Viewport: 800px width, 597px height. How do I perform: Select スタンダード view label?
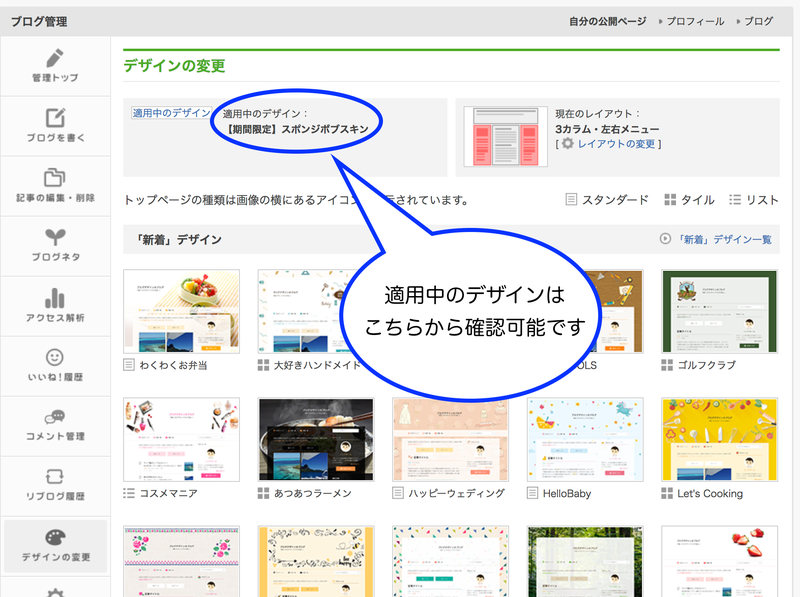(615, 200)
